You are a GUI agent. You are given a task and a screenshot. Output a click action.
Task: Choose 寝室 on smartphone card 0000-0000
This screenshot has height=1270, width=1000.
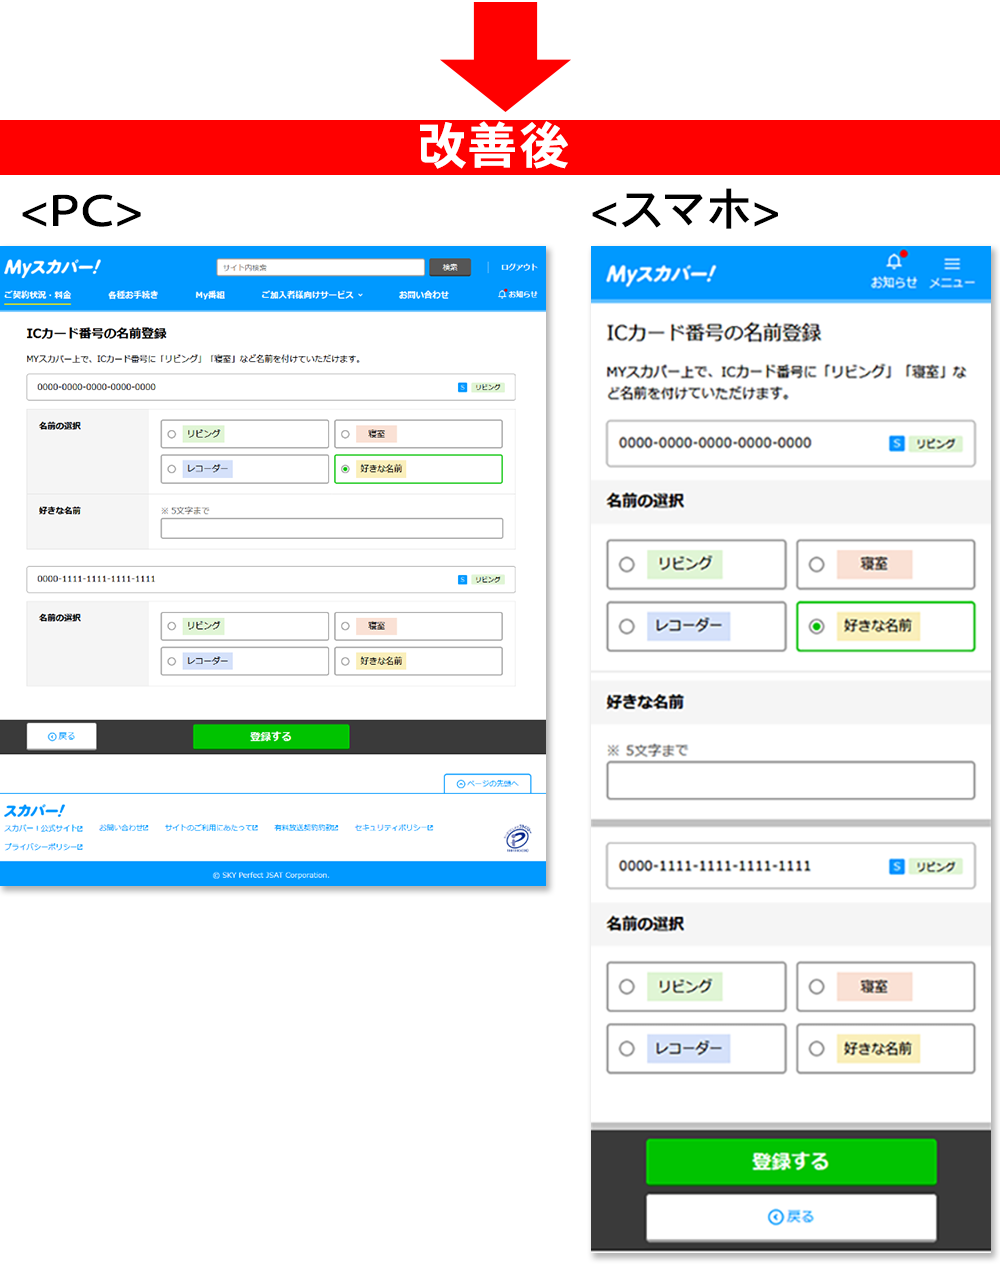point(885,564)
